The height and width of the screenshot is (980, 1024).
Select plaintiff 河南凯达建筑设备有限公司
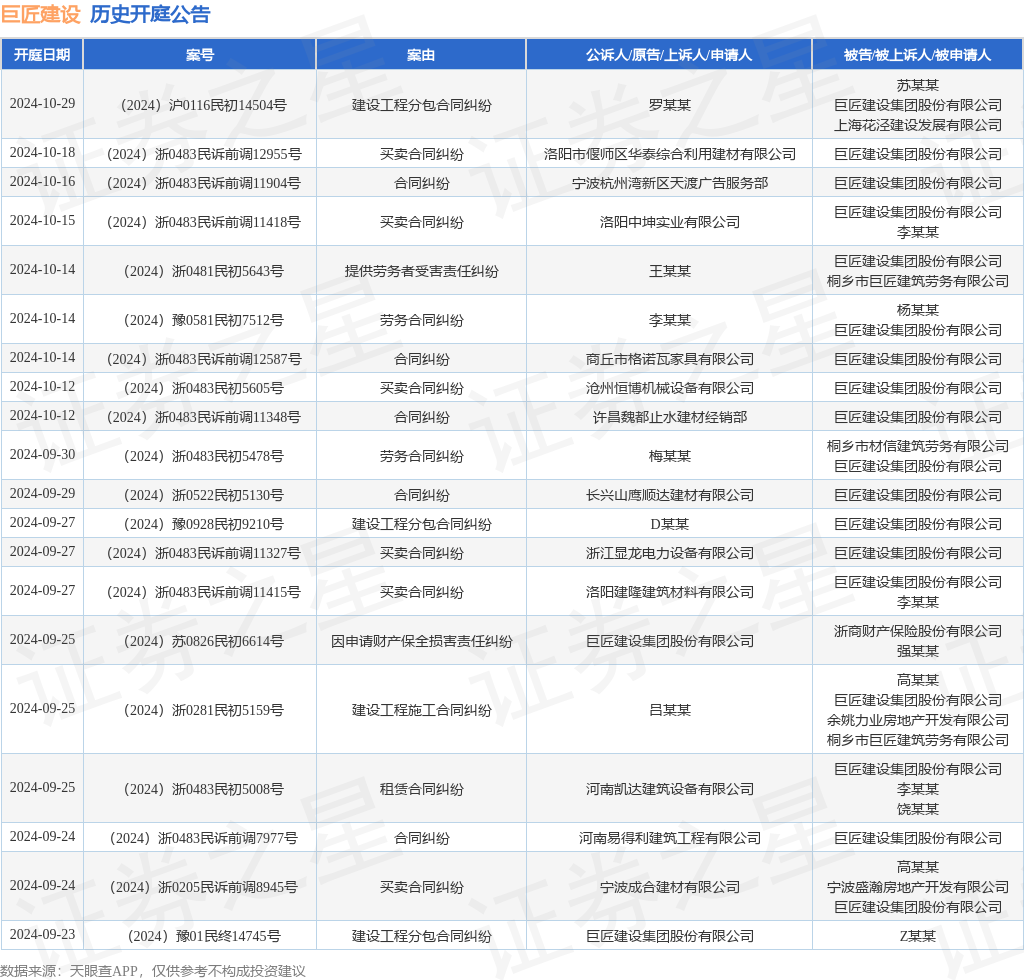click(669, 790)
